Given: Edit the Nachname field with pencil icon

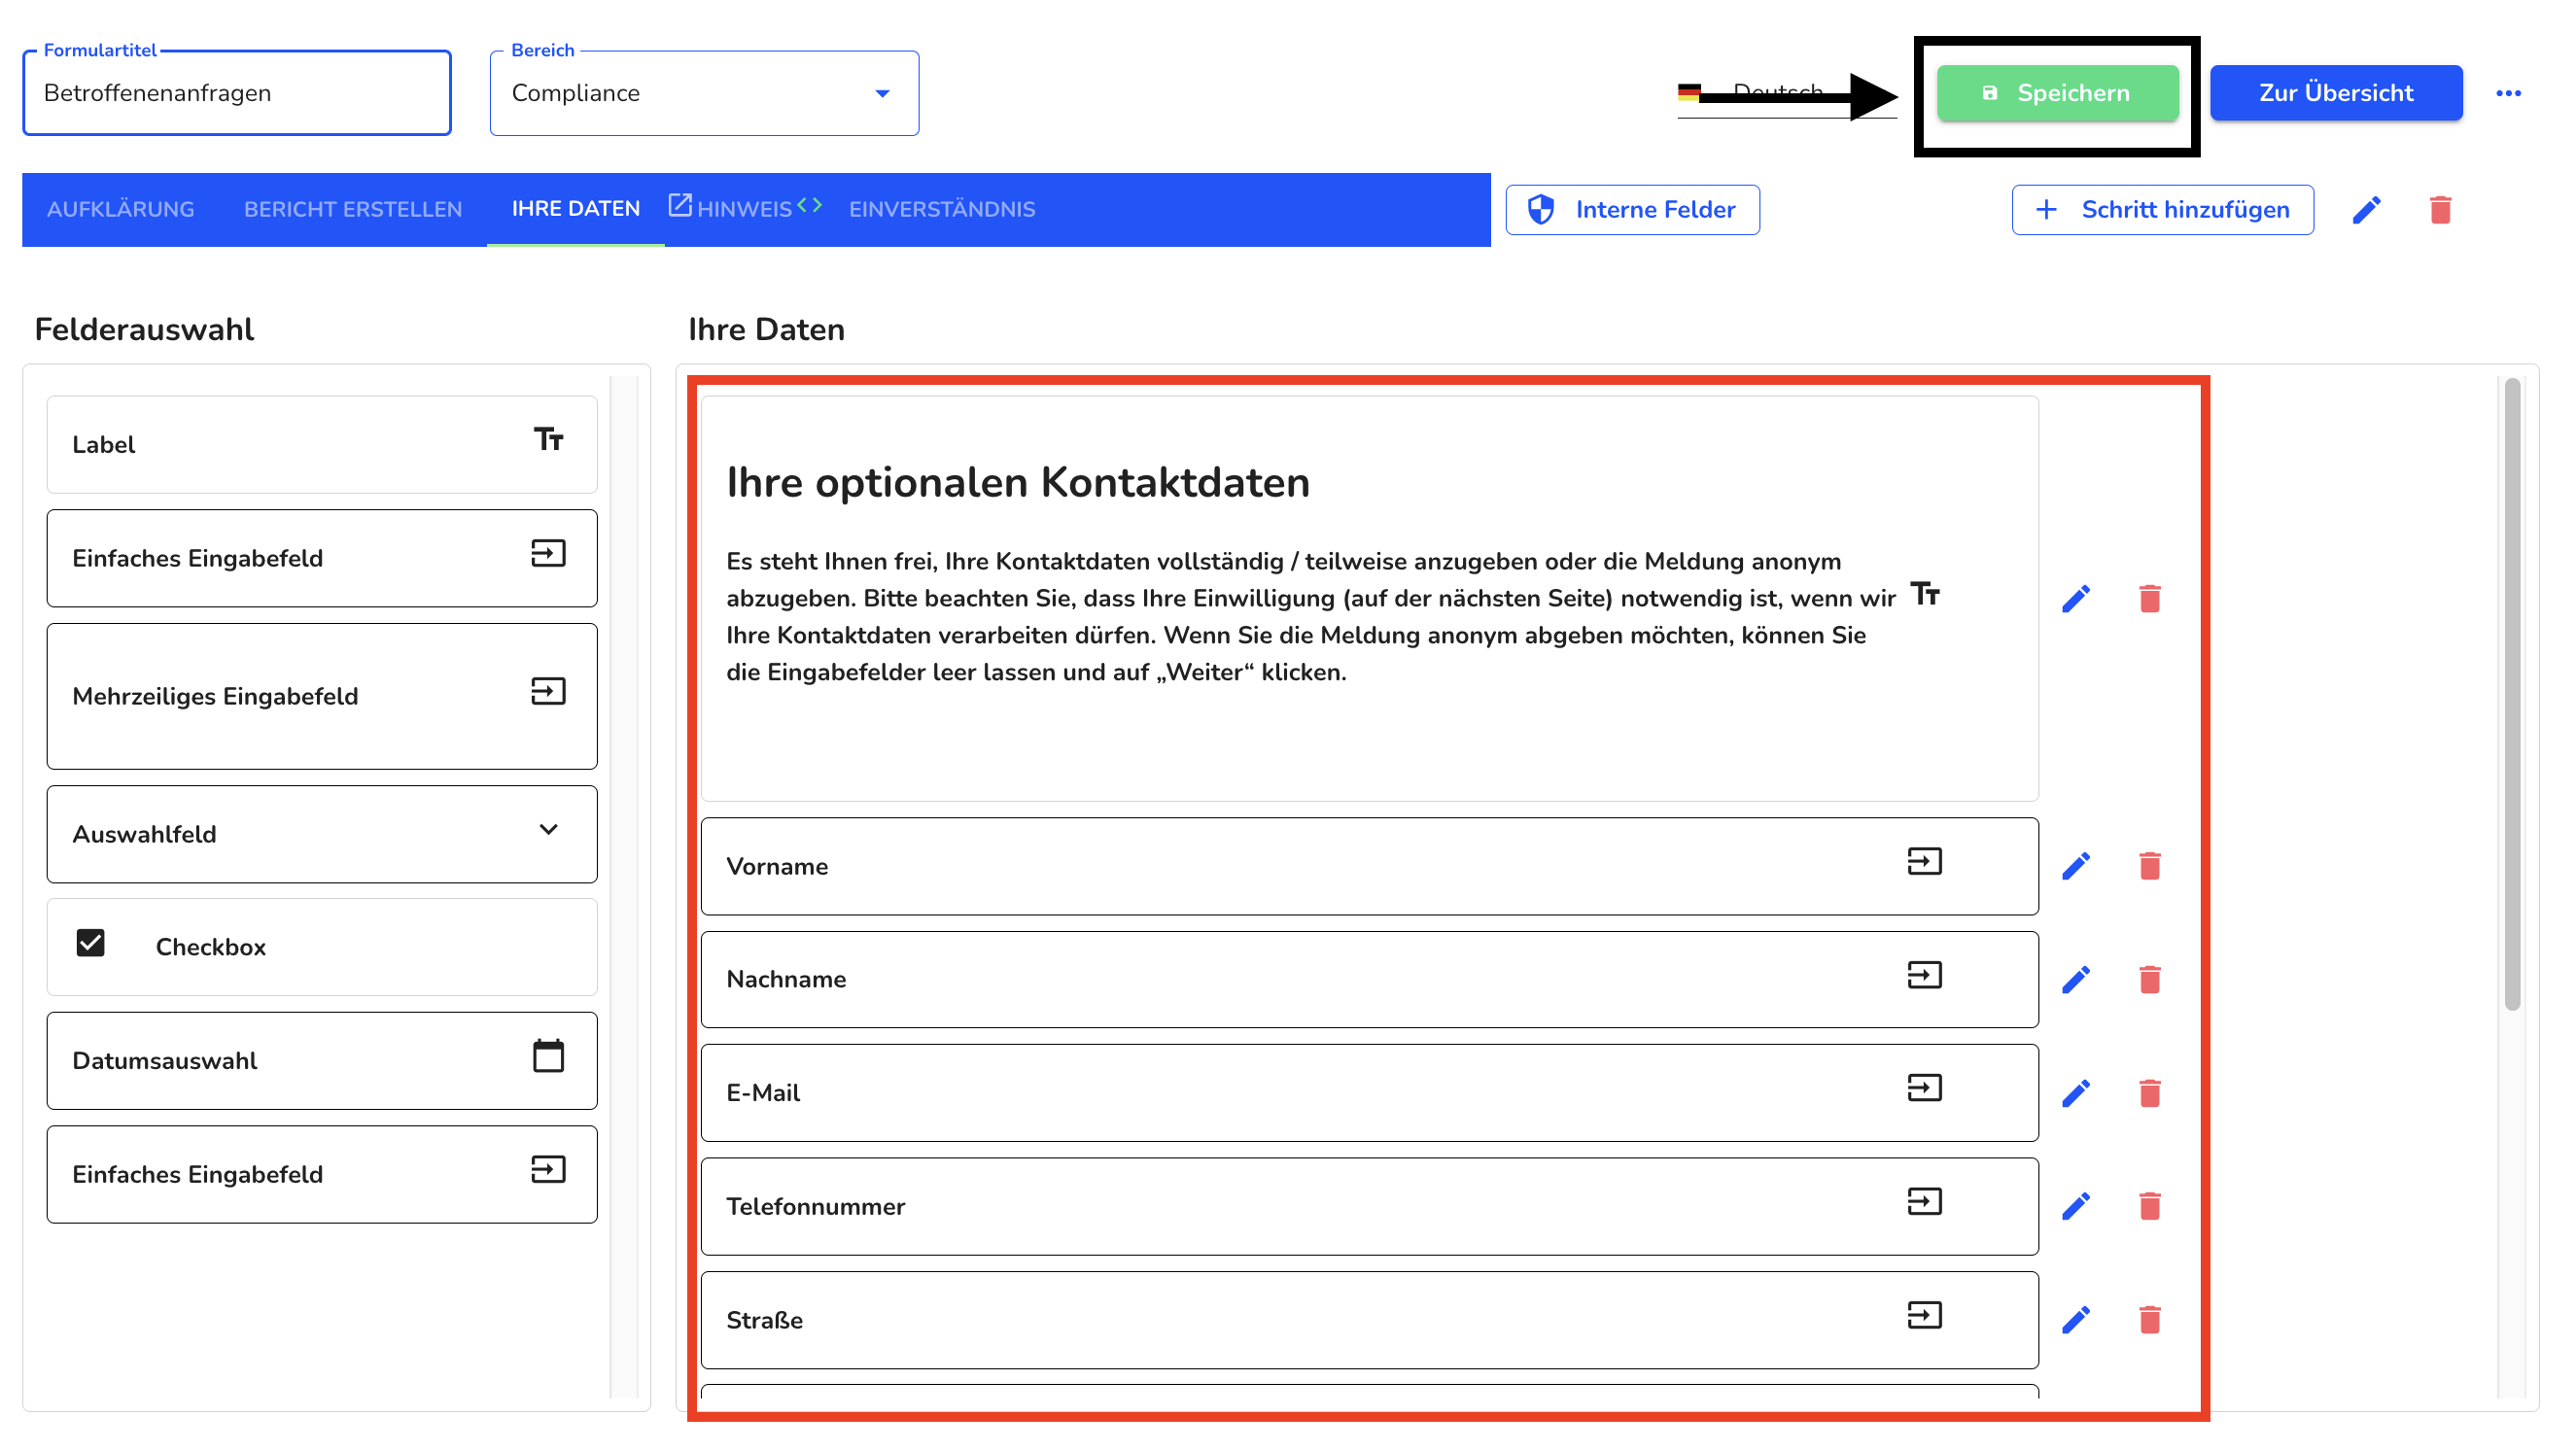Looking at the screenshot, I should (2076, 980).
